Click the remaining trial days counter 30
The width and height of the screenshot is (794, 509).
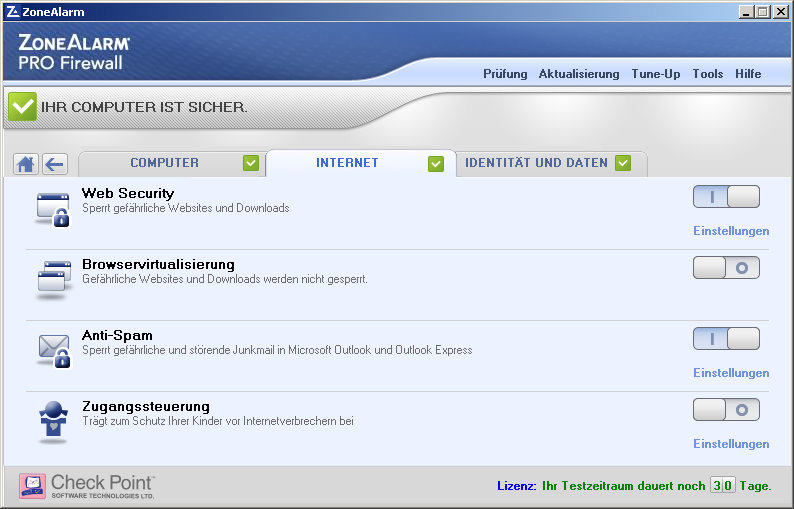click(x=723, y=486)
